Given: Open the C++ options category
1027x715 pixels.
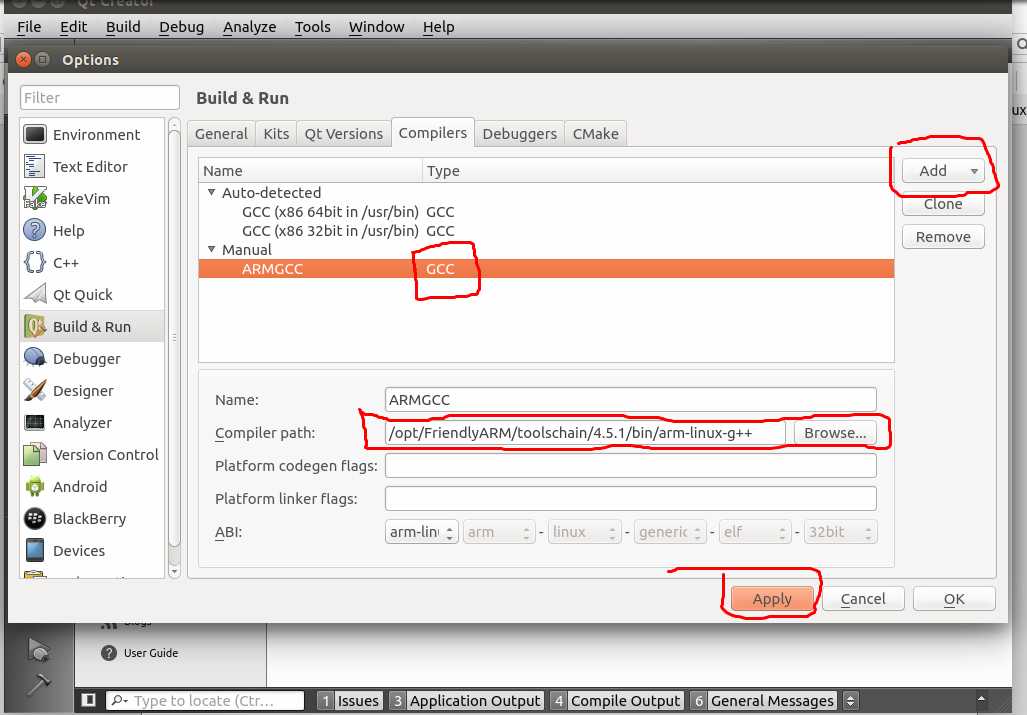Looking at the screenshot, I should [92, 263].
